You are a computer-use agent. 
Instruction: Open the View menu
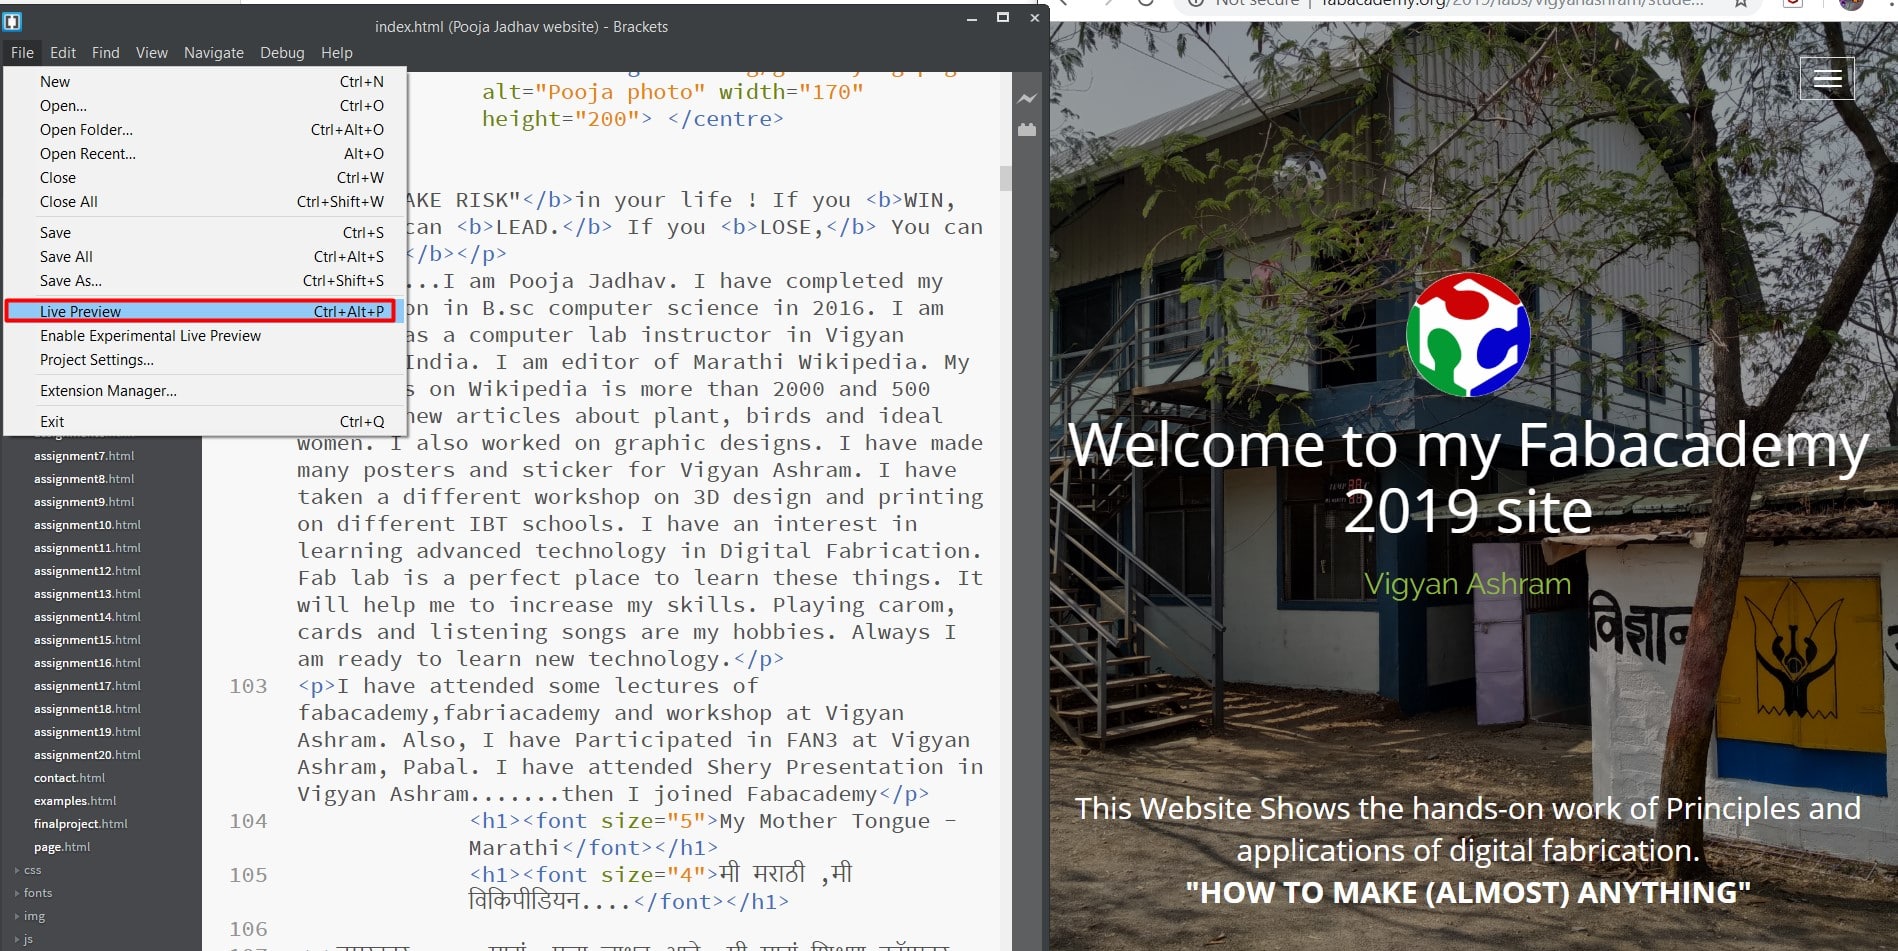click(152, 53)
